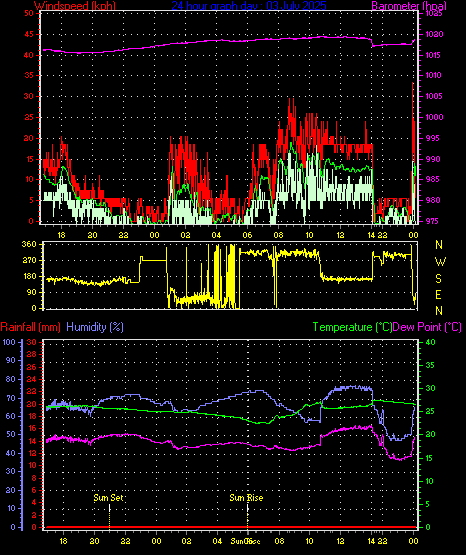Click the 40 temperature scale value
The height and width of the screenshot is (555, 466).
(x=430, y=342)
